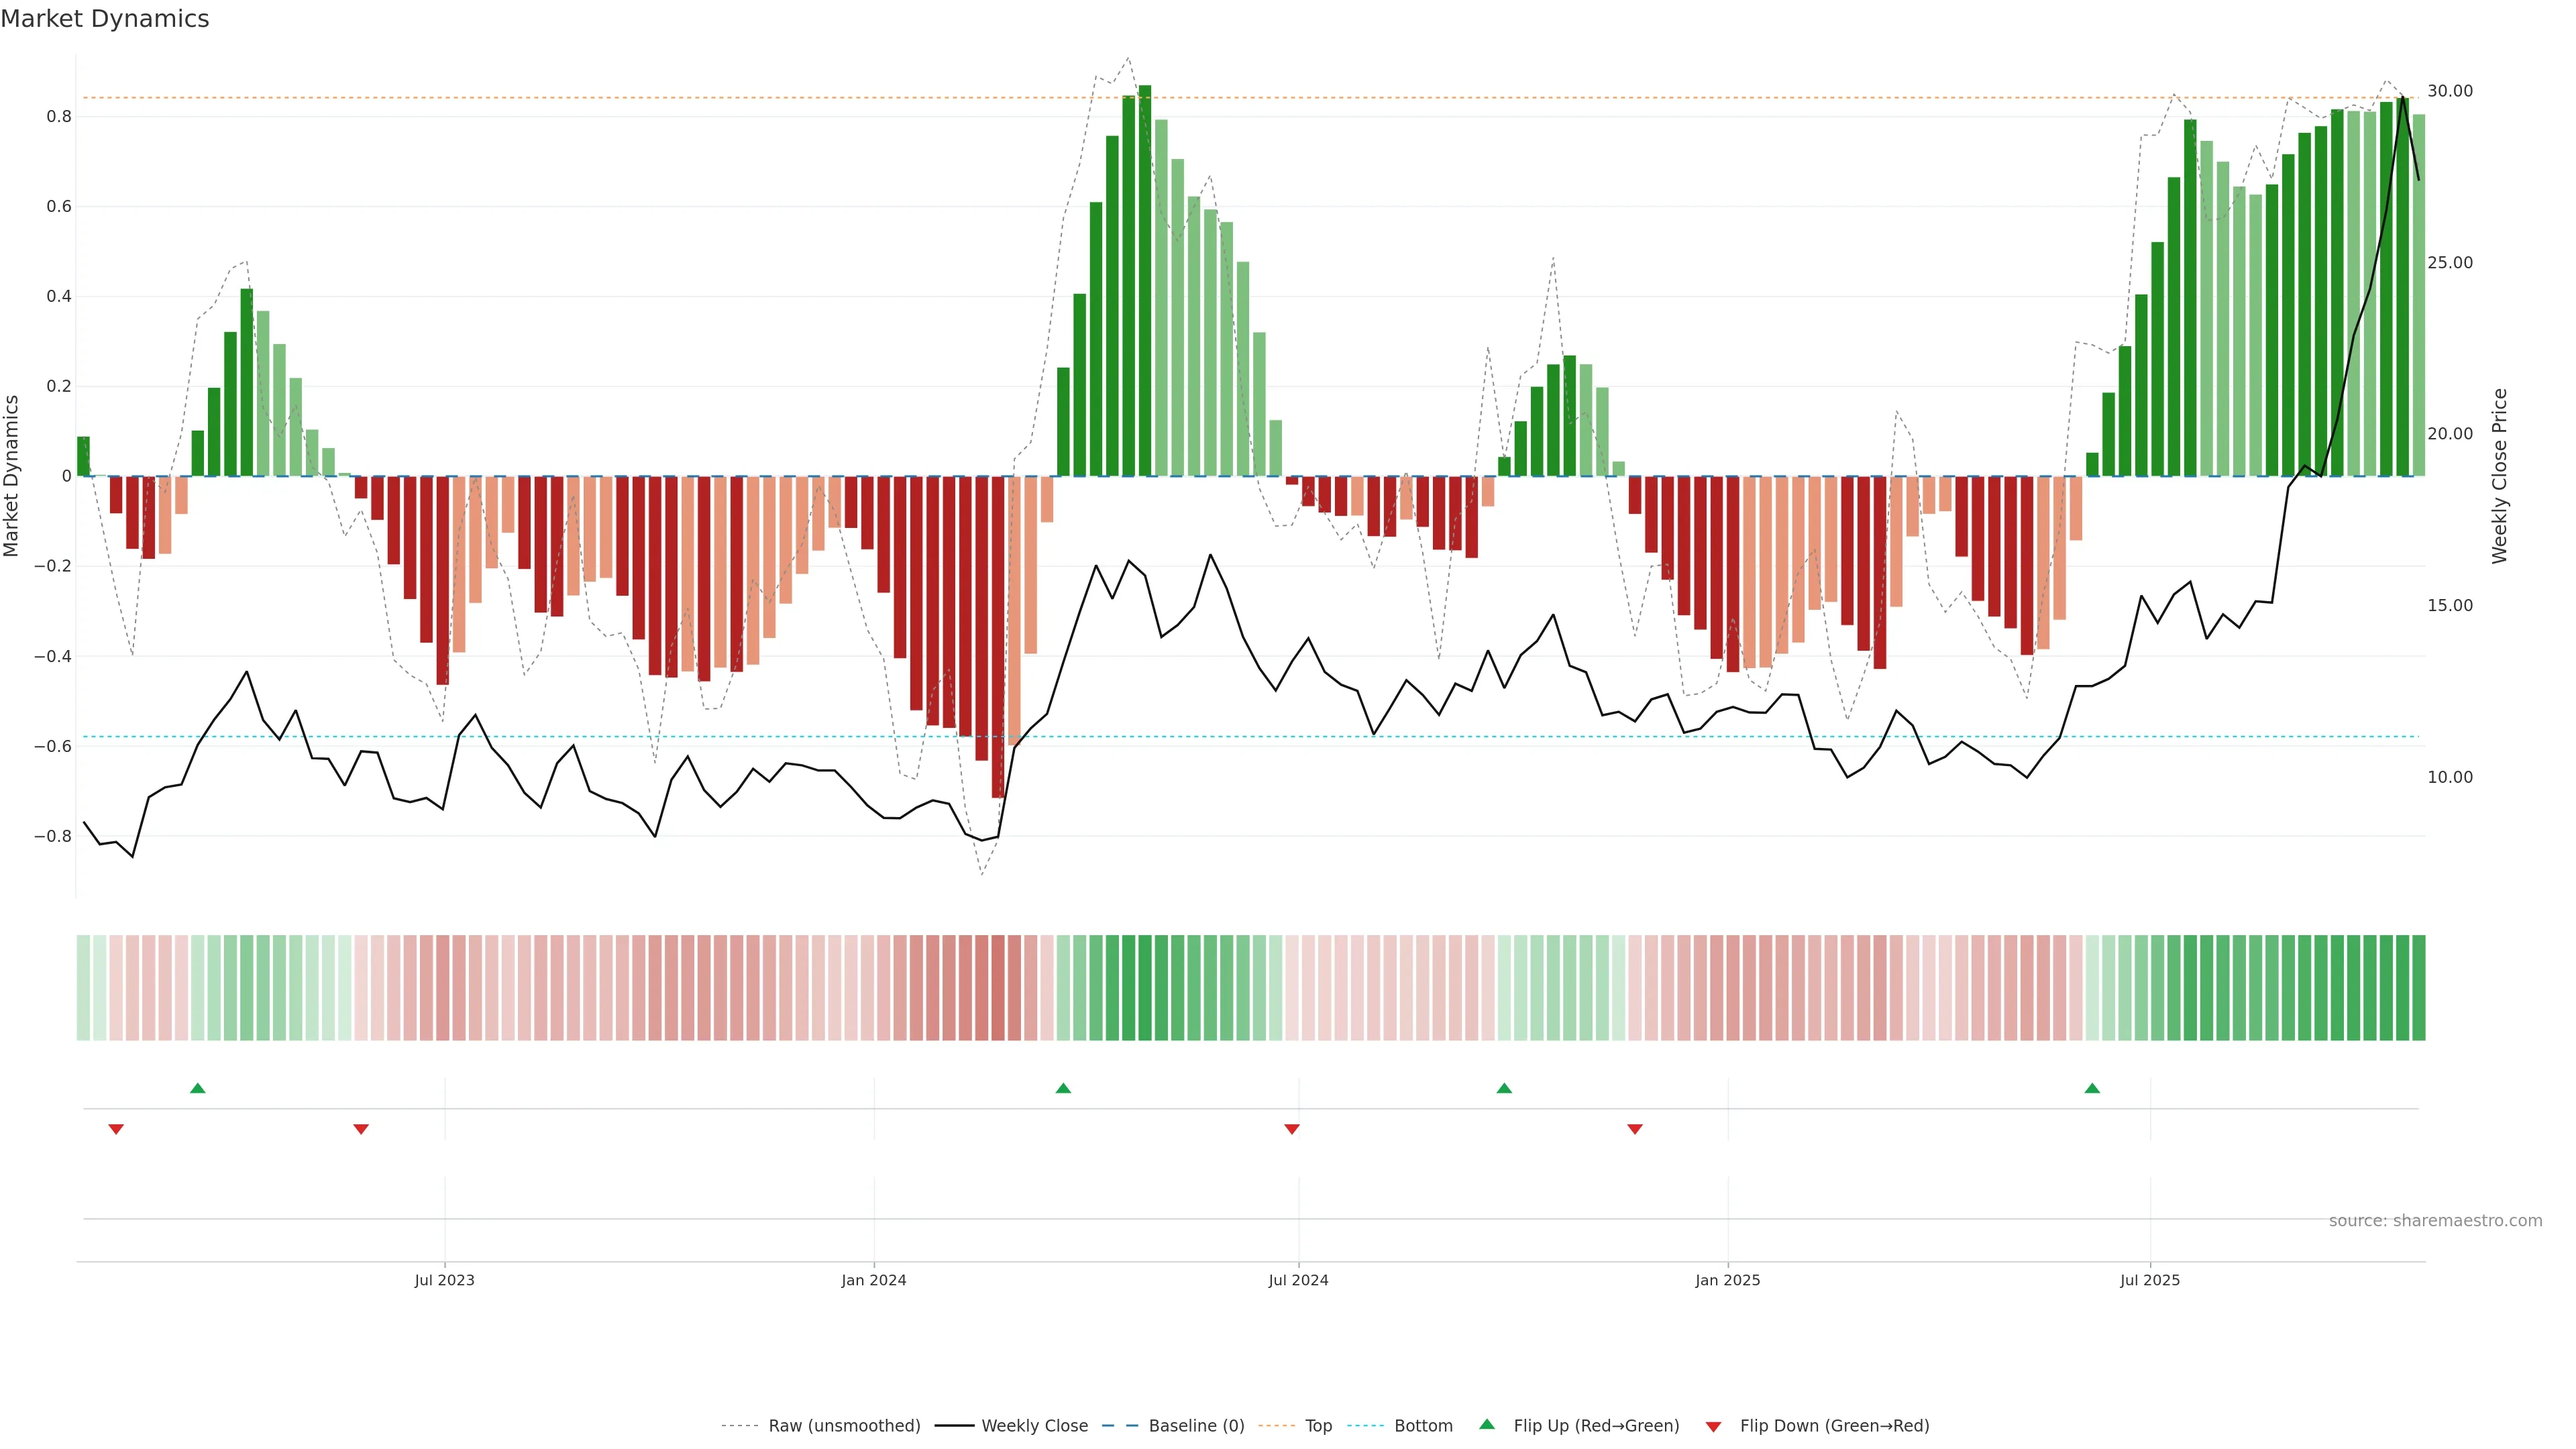Toggle the Weekly Close legend entry
2576x1449 pixels.
point(1034,1426)
